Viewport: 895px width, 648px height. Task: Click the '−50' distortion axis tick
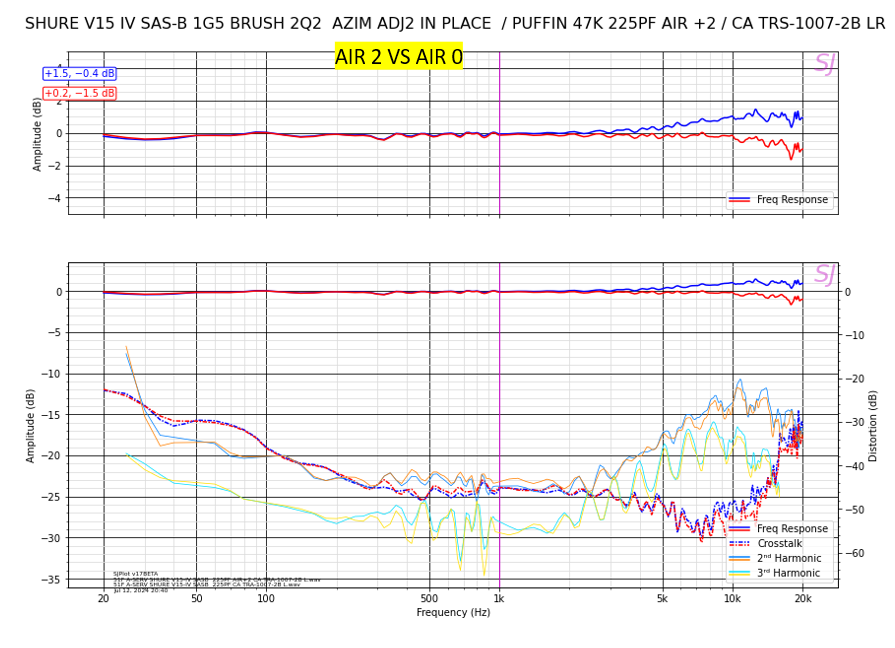click(x=855, y=510)
